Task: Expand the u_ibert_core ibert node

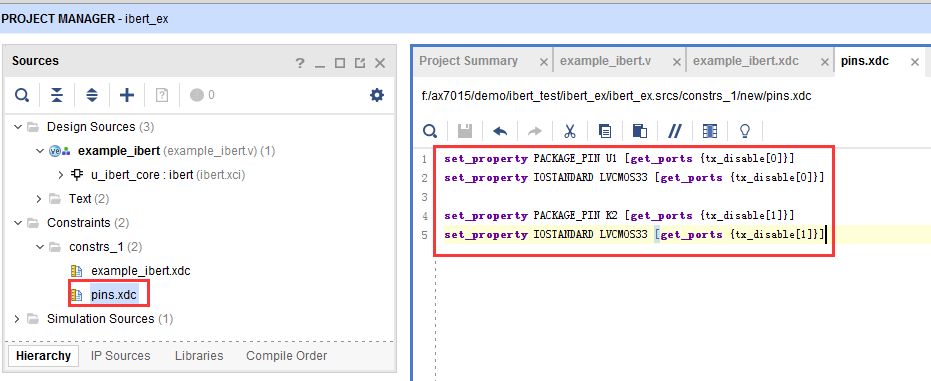Action: coord(61,175)
